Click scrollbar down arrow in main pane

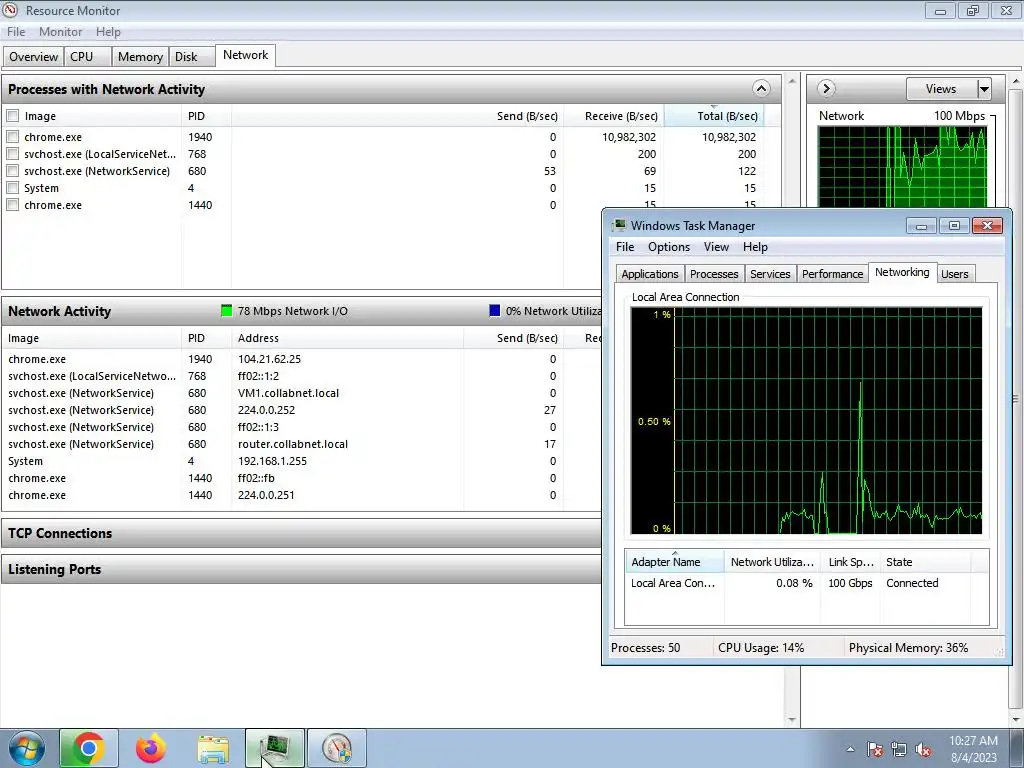[x=792, y=720]
